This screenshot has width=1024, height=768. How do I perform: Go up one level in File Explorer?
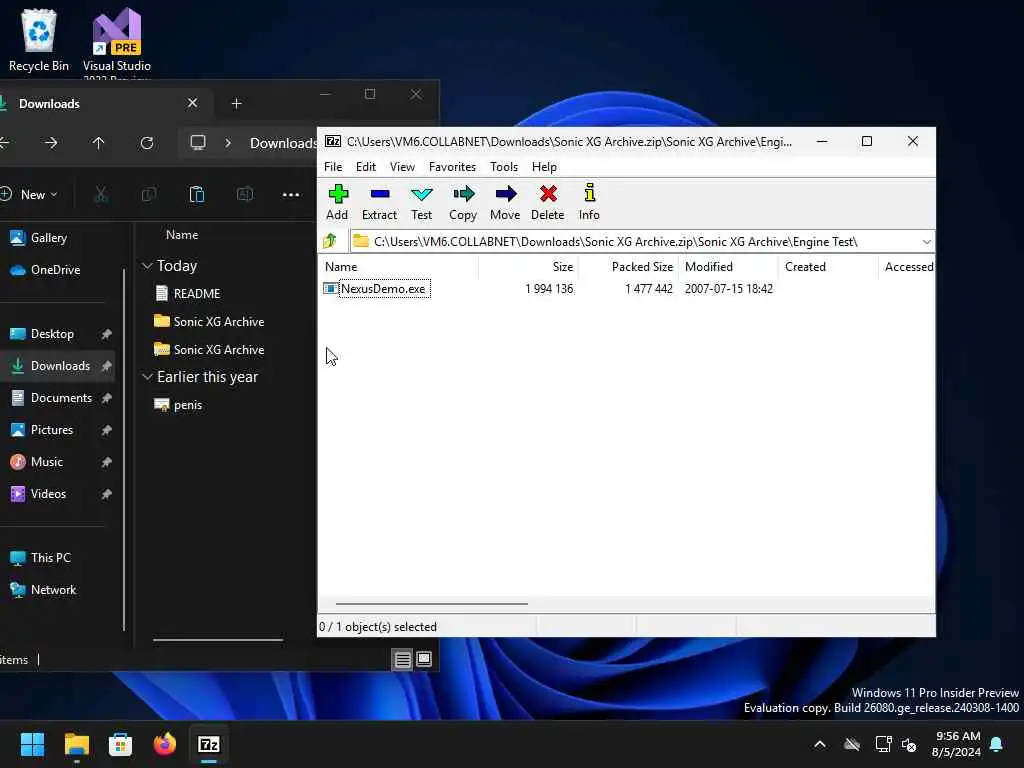click(x=99, y=143)
